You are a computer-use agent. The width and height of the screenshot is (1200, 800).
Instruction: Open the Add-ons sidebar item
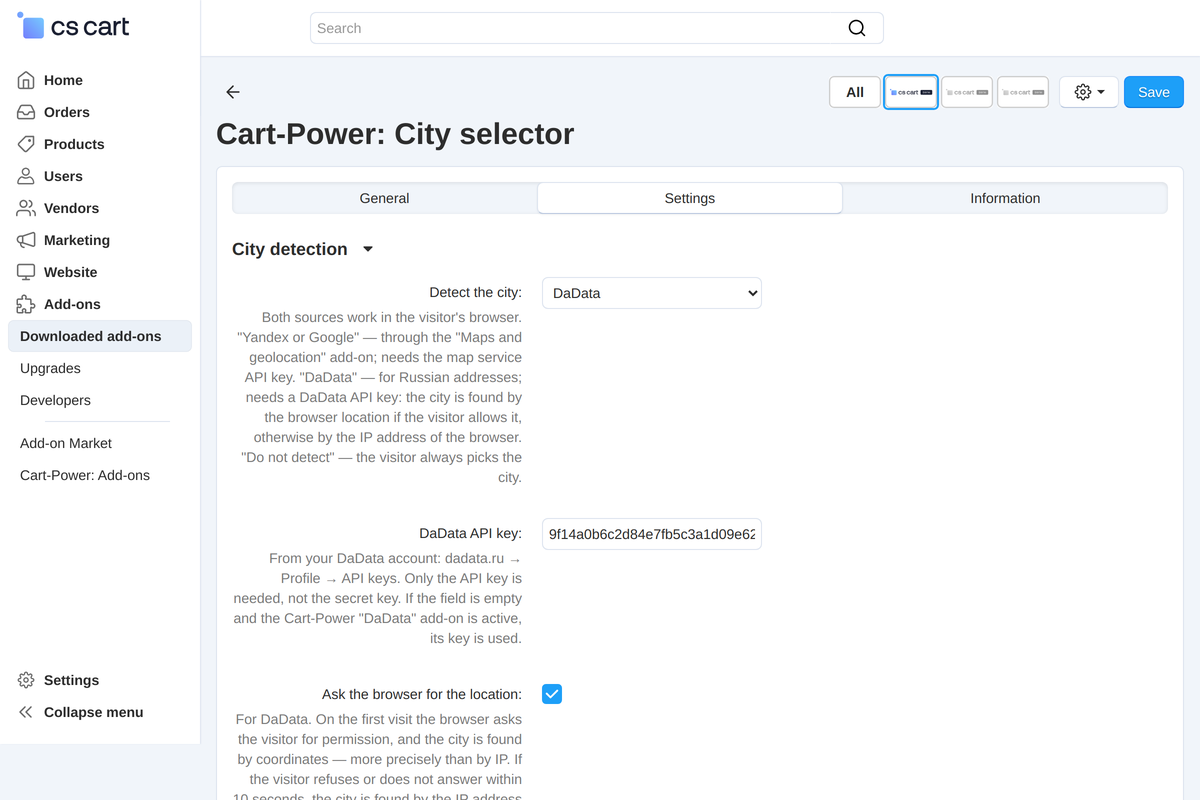click(x=72, y=304)
